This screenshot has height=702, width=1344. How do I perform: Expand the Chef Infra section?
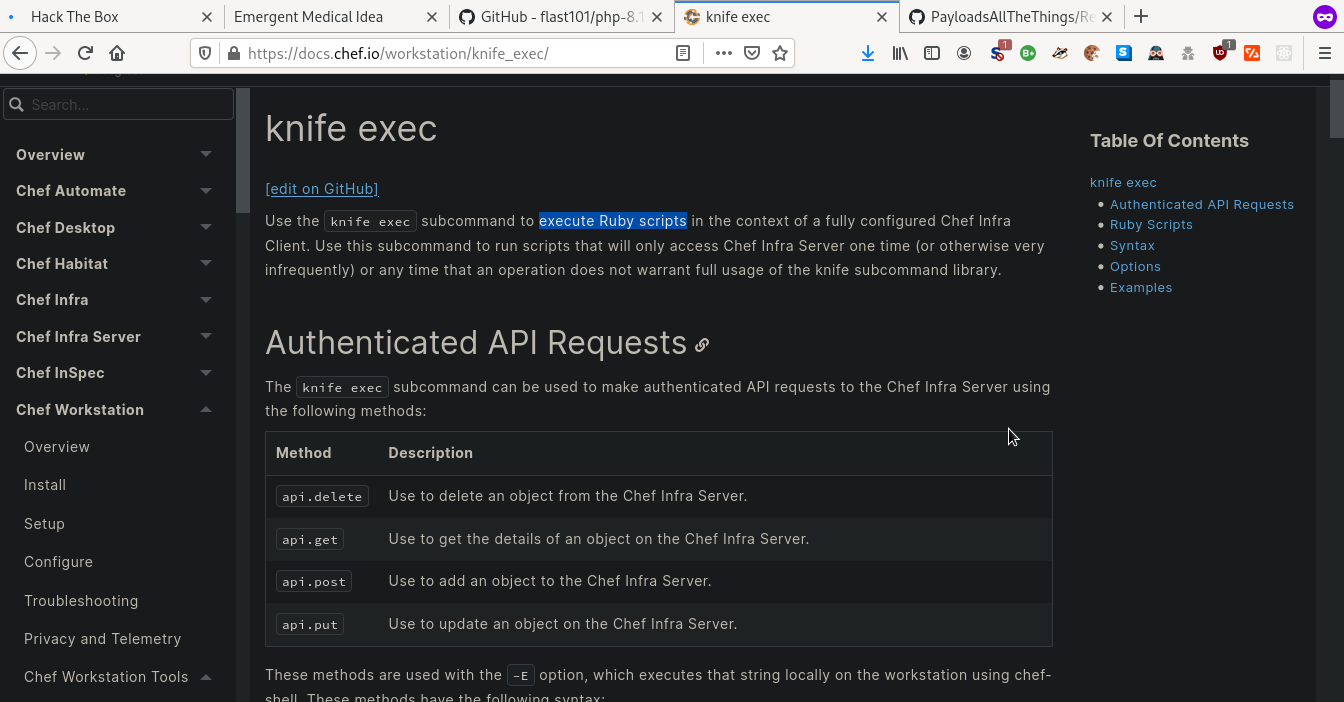point(206,299)
